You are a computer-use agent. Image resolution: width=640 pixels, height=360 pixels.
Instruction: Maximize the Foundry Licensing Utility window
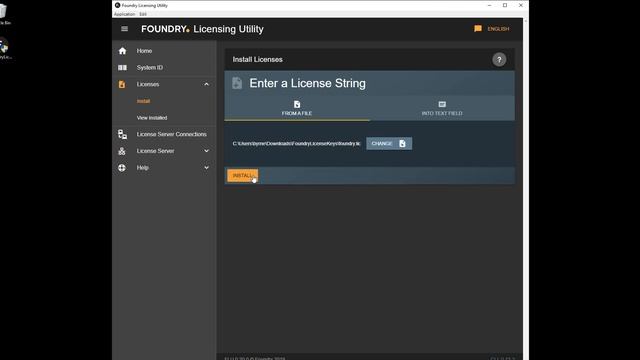pyautogui.click(x=505, y=5)
